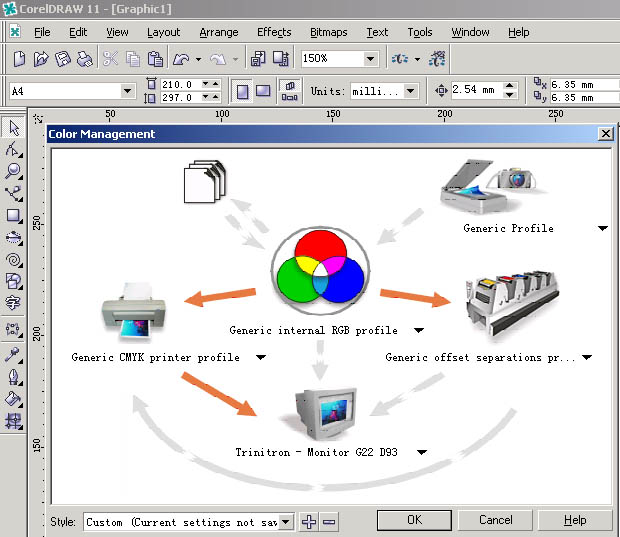Click the Import icon
The width and height of the screenshot is (620, 537).
tap(258, 59)
